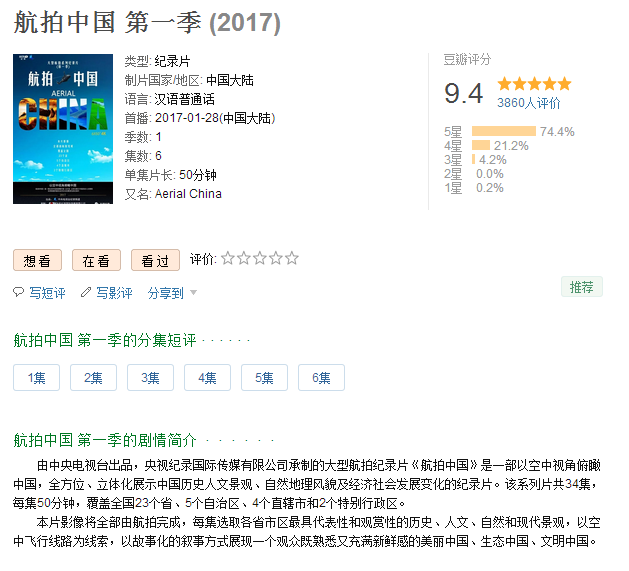Click the language value 汉语普通话

point(185,99)
